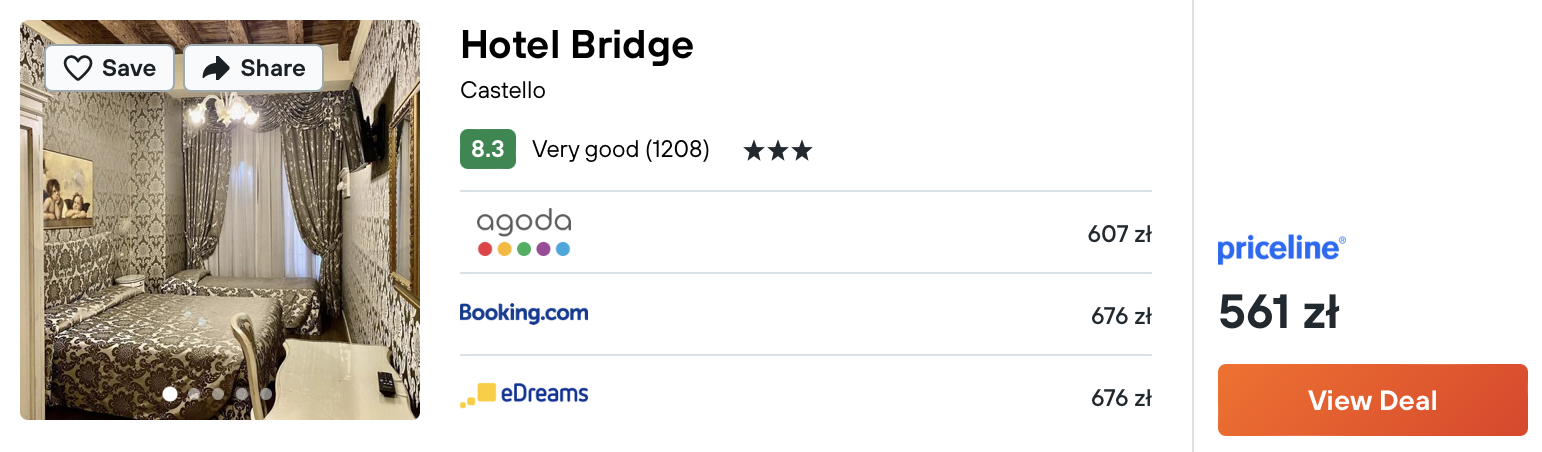Select agoda's 607 zł price

click(1120, 235)
